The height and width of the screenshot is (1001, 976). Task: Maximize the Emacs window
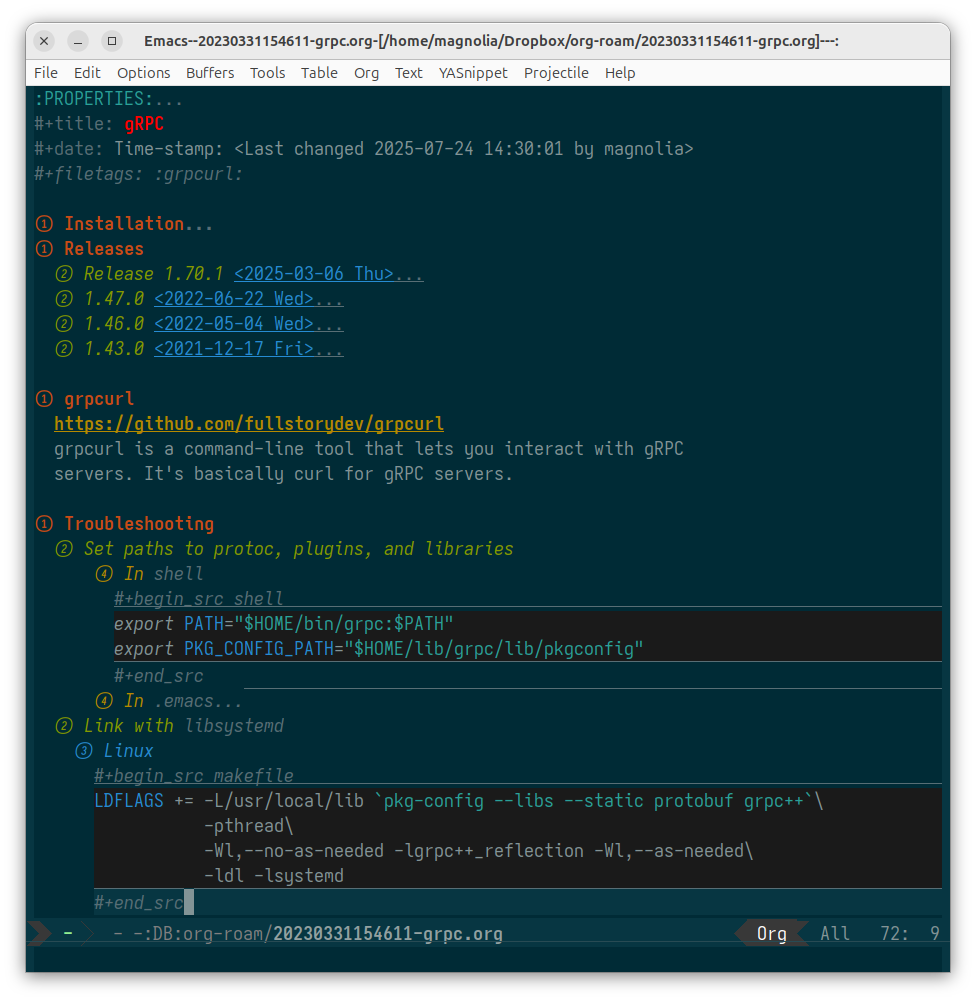[112, 41]
